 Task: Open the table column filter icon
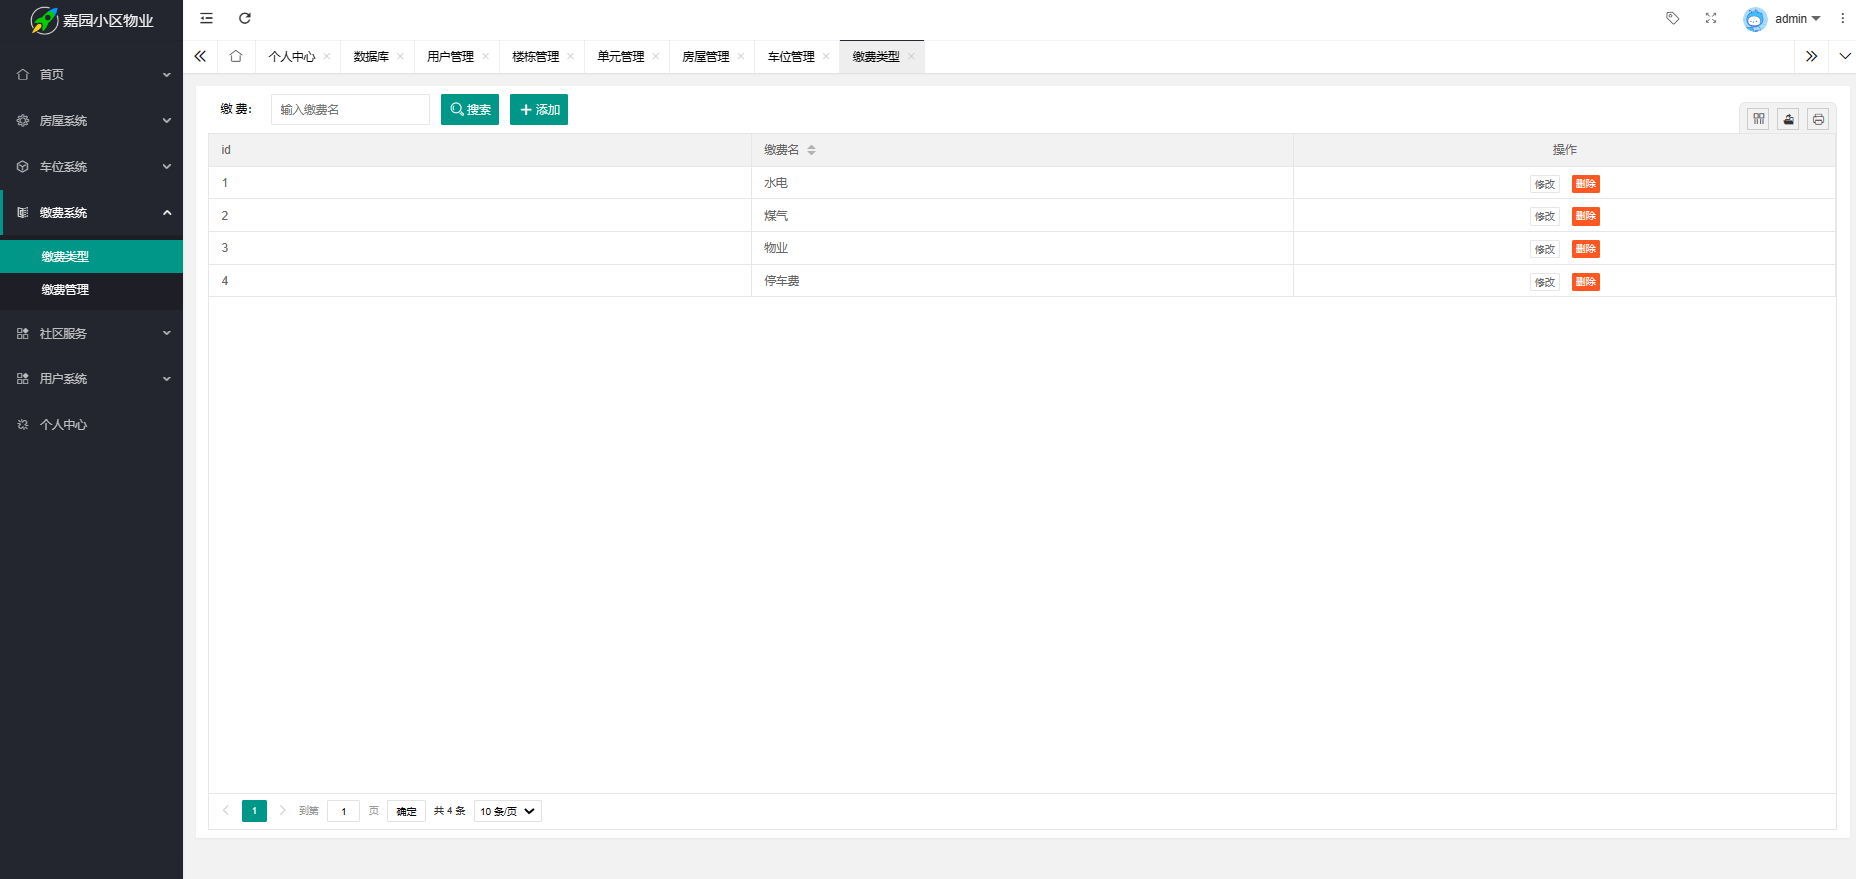1759,119
